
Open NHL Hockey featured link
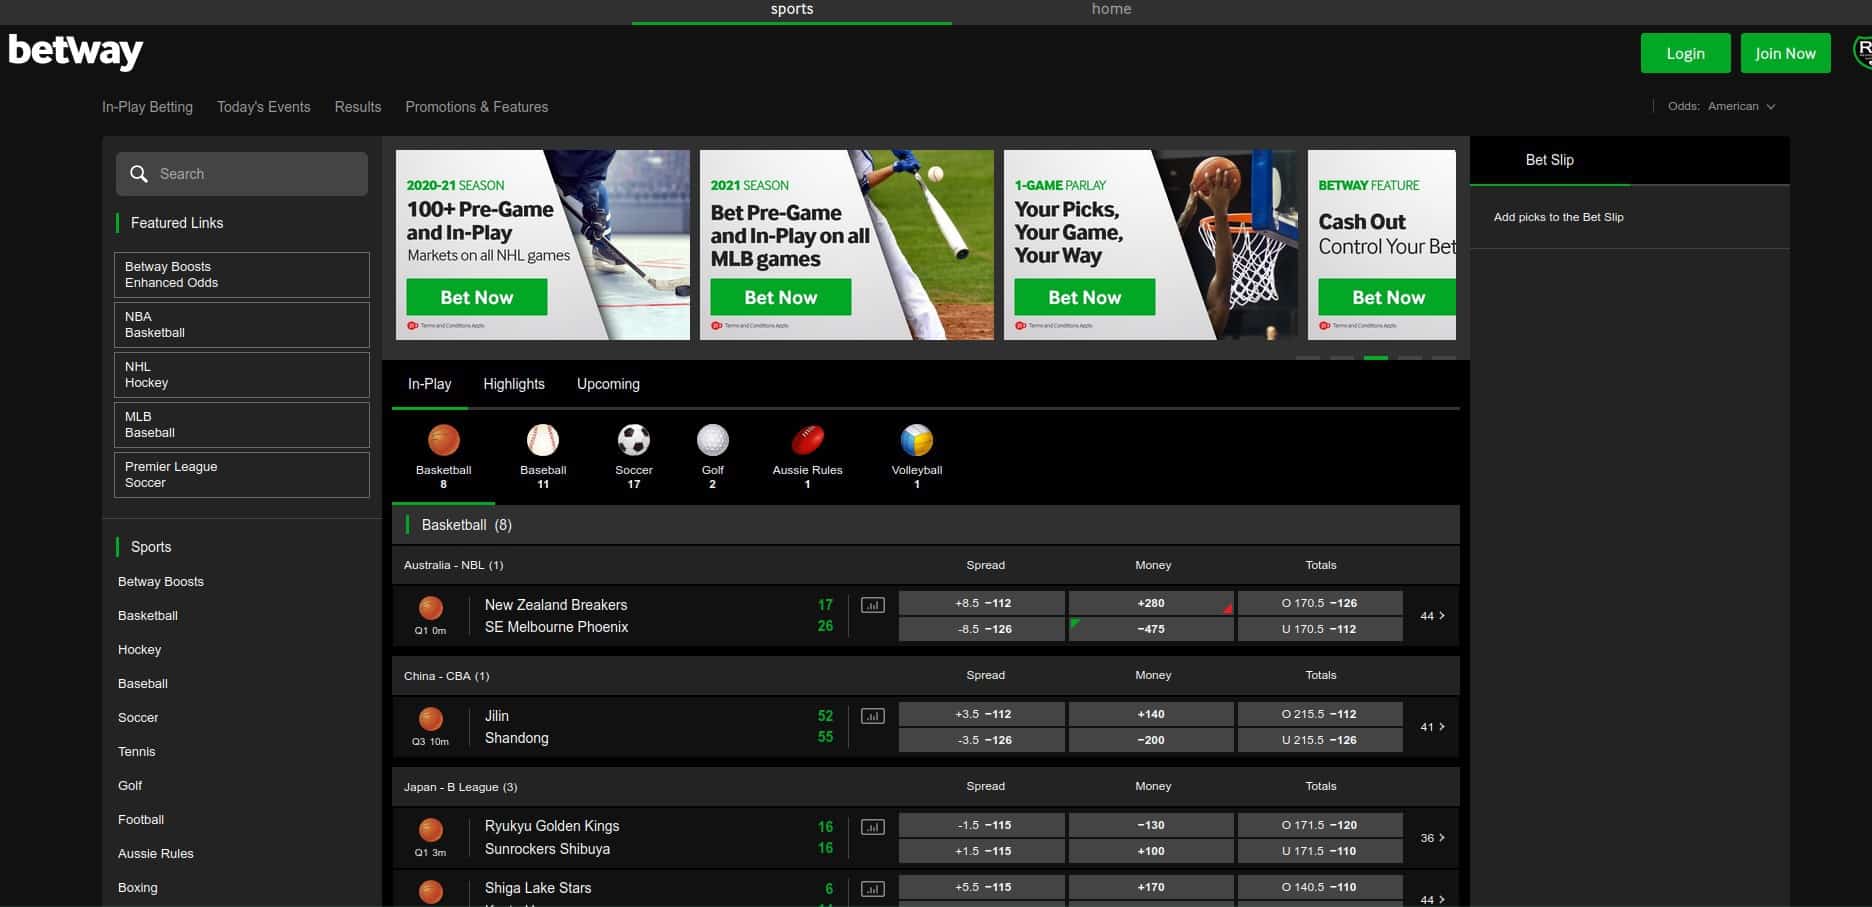point(241,375)
